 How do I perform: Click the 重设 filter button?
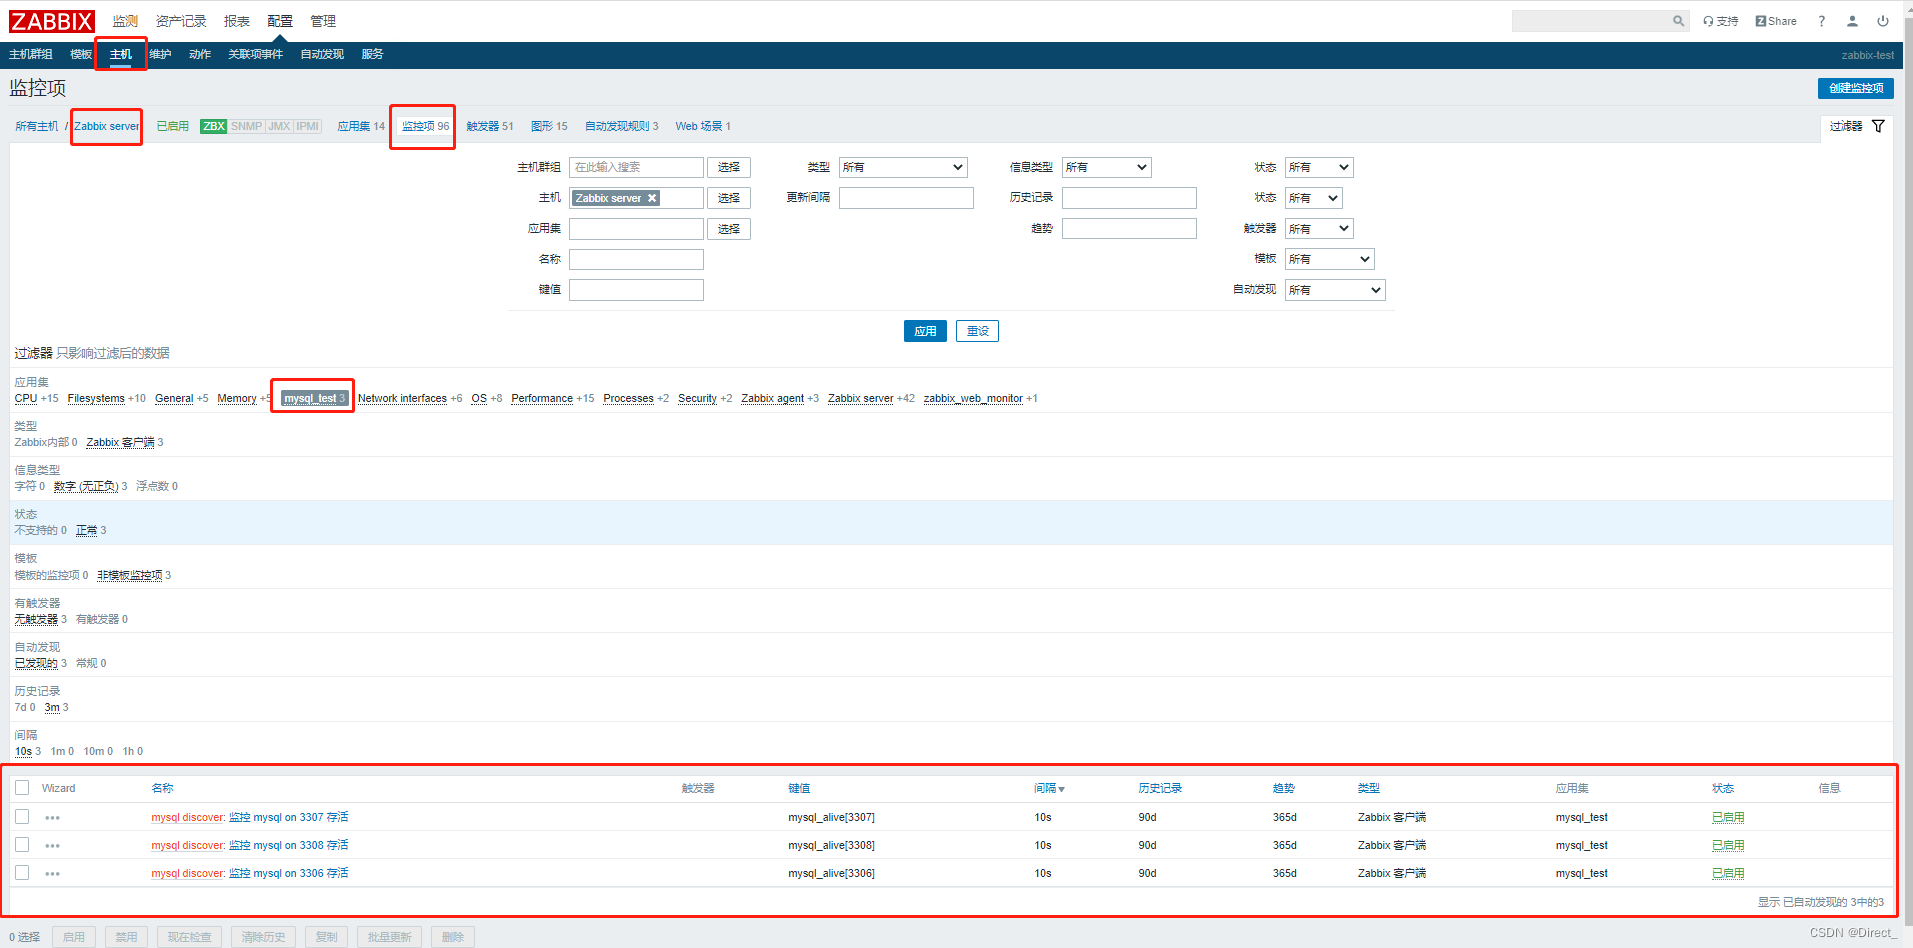tap(977, 331)
